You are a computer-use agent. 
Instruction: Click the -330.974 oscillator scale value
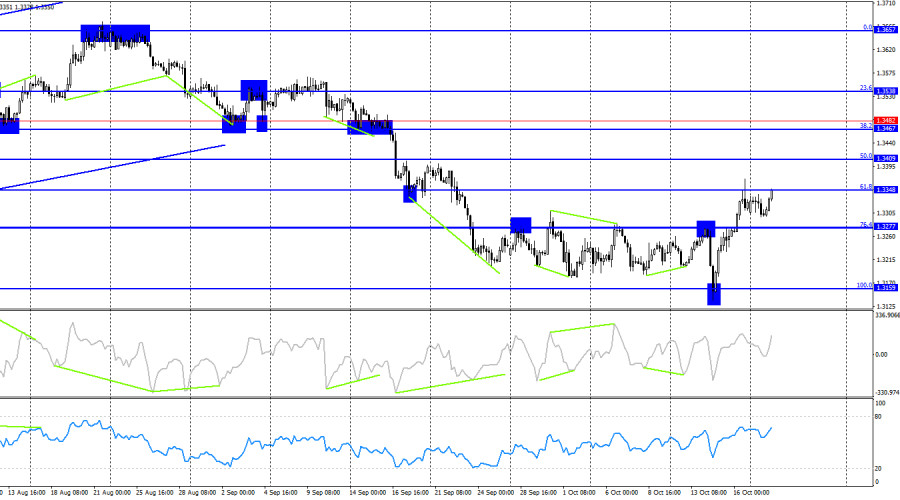[x=887, y=393]
